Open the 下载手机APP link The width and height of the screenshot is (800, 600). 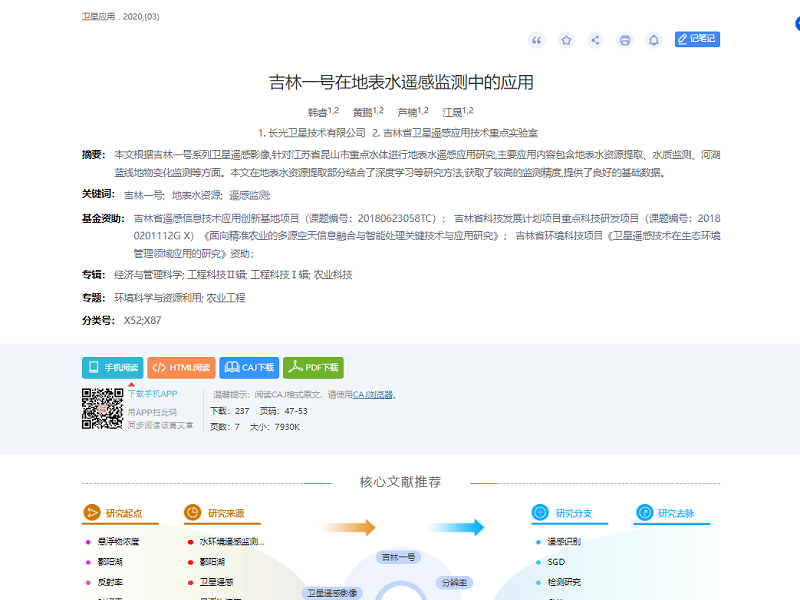click(x=152, y=394)
